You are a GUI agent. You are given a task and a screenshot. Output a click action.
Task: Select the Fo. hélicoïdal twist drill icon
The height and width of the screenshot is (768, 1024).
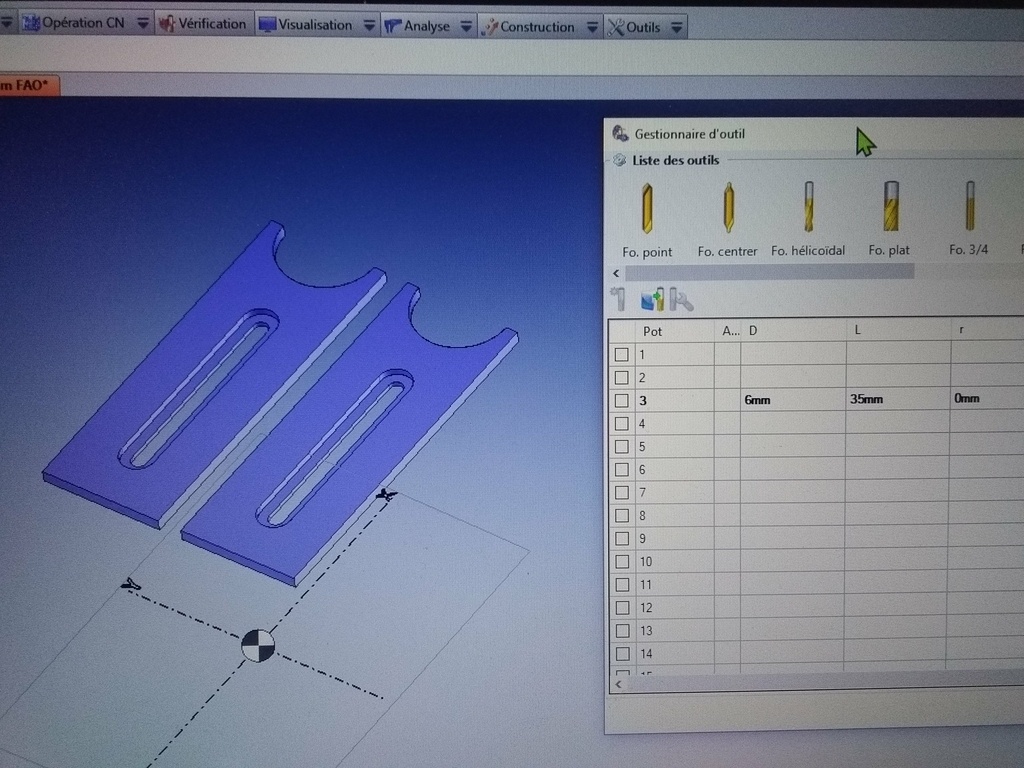pos(808,206)
